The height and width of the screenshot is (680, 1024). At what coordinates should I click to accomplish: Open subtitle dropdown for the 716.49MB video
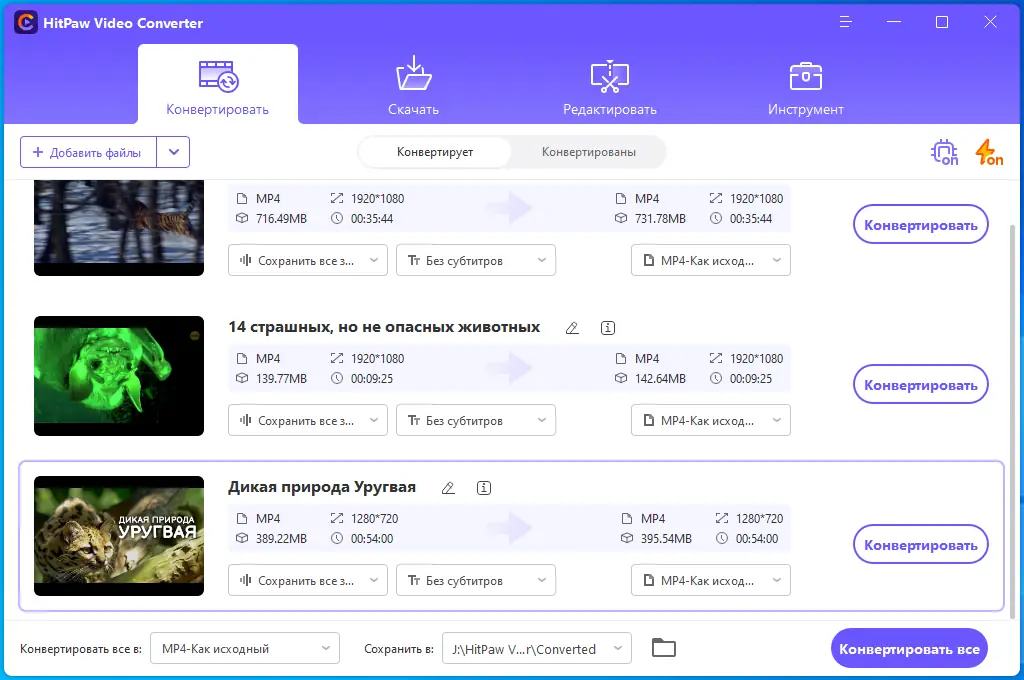(x=476, y=260)
